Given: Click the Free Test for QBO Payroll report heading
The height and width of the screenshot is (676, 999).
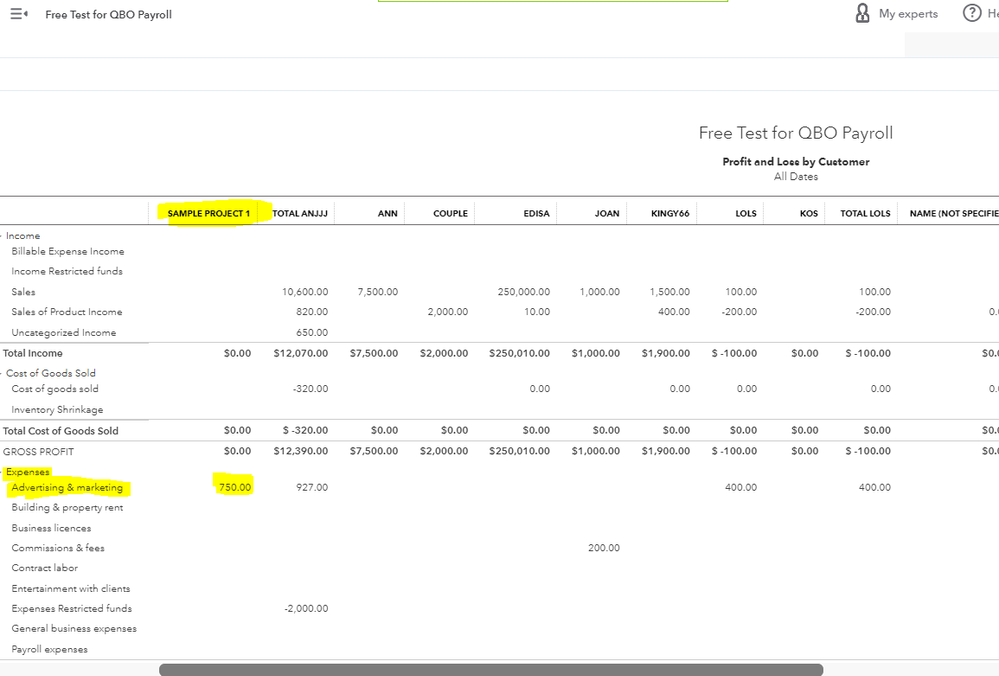Looking at the screenshot, I should pos(796,133).
